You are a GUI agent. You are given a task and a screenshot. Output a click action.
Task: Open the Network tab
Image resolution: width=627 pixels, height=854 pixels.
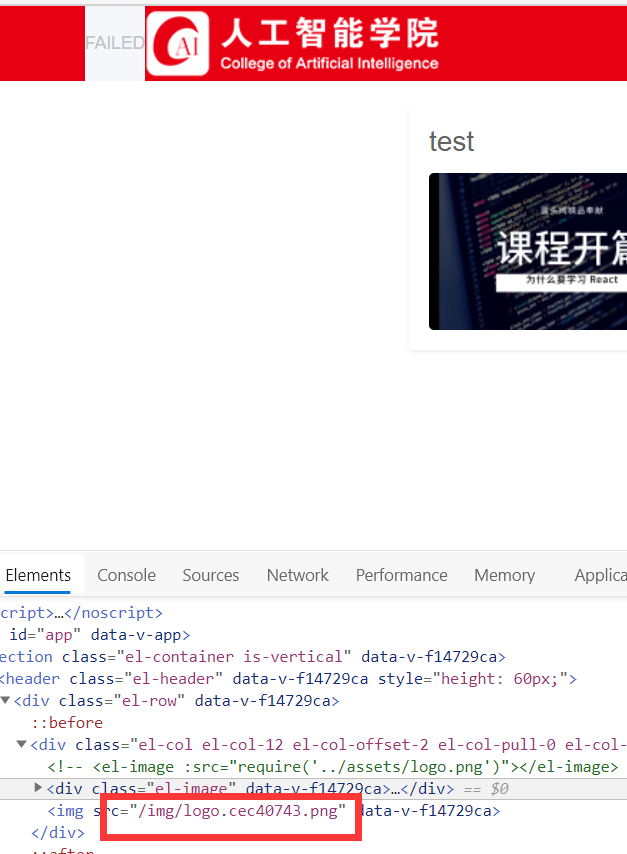[297, 575]
